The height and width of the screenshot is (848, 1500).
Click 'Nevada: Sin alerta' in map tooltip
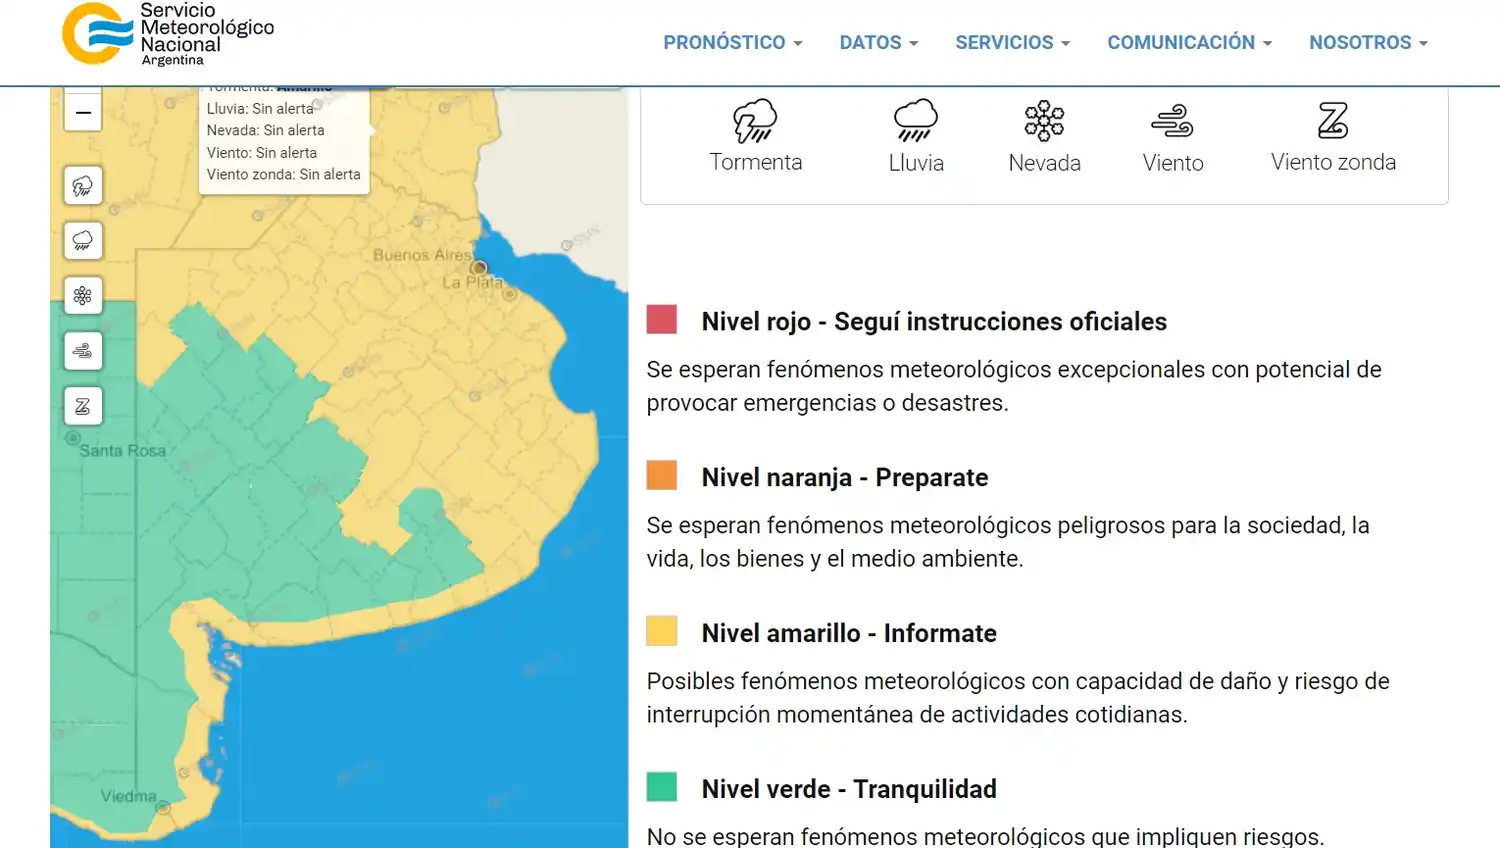pos(266,130)
